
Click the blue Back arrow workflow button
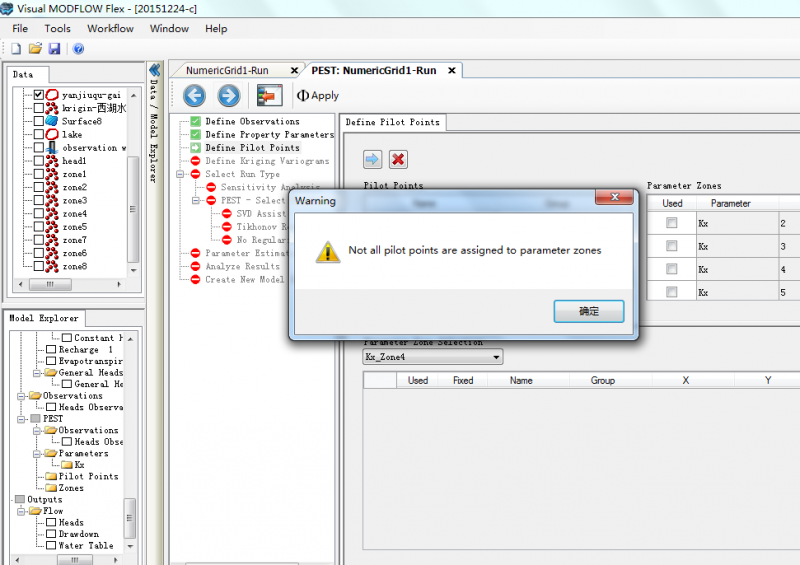(x=194, y=95)
